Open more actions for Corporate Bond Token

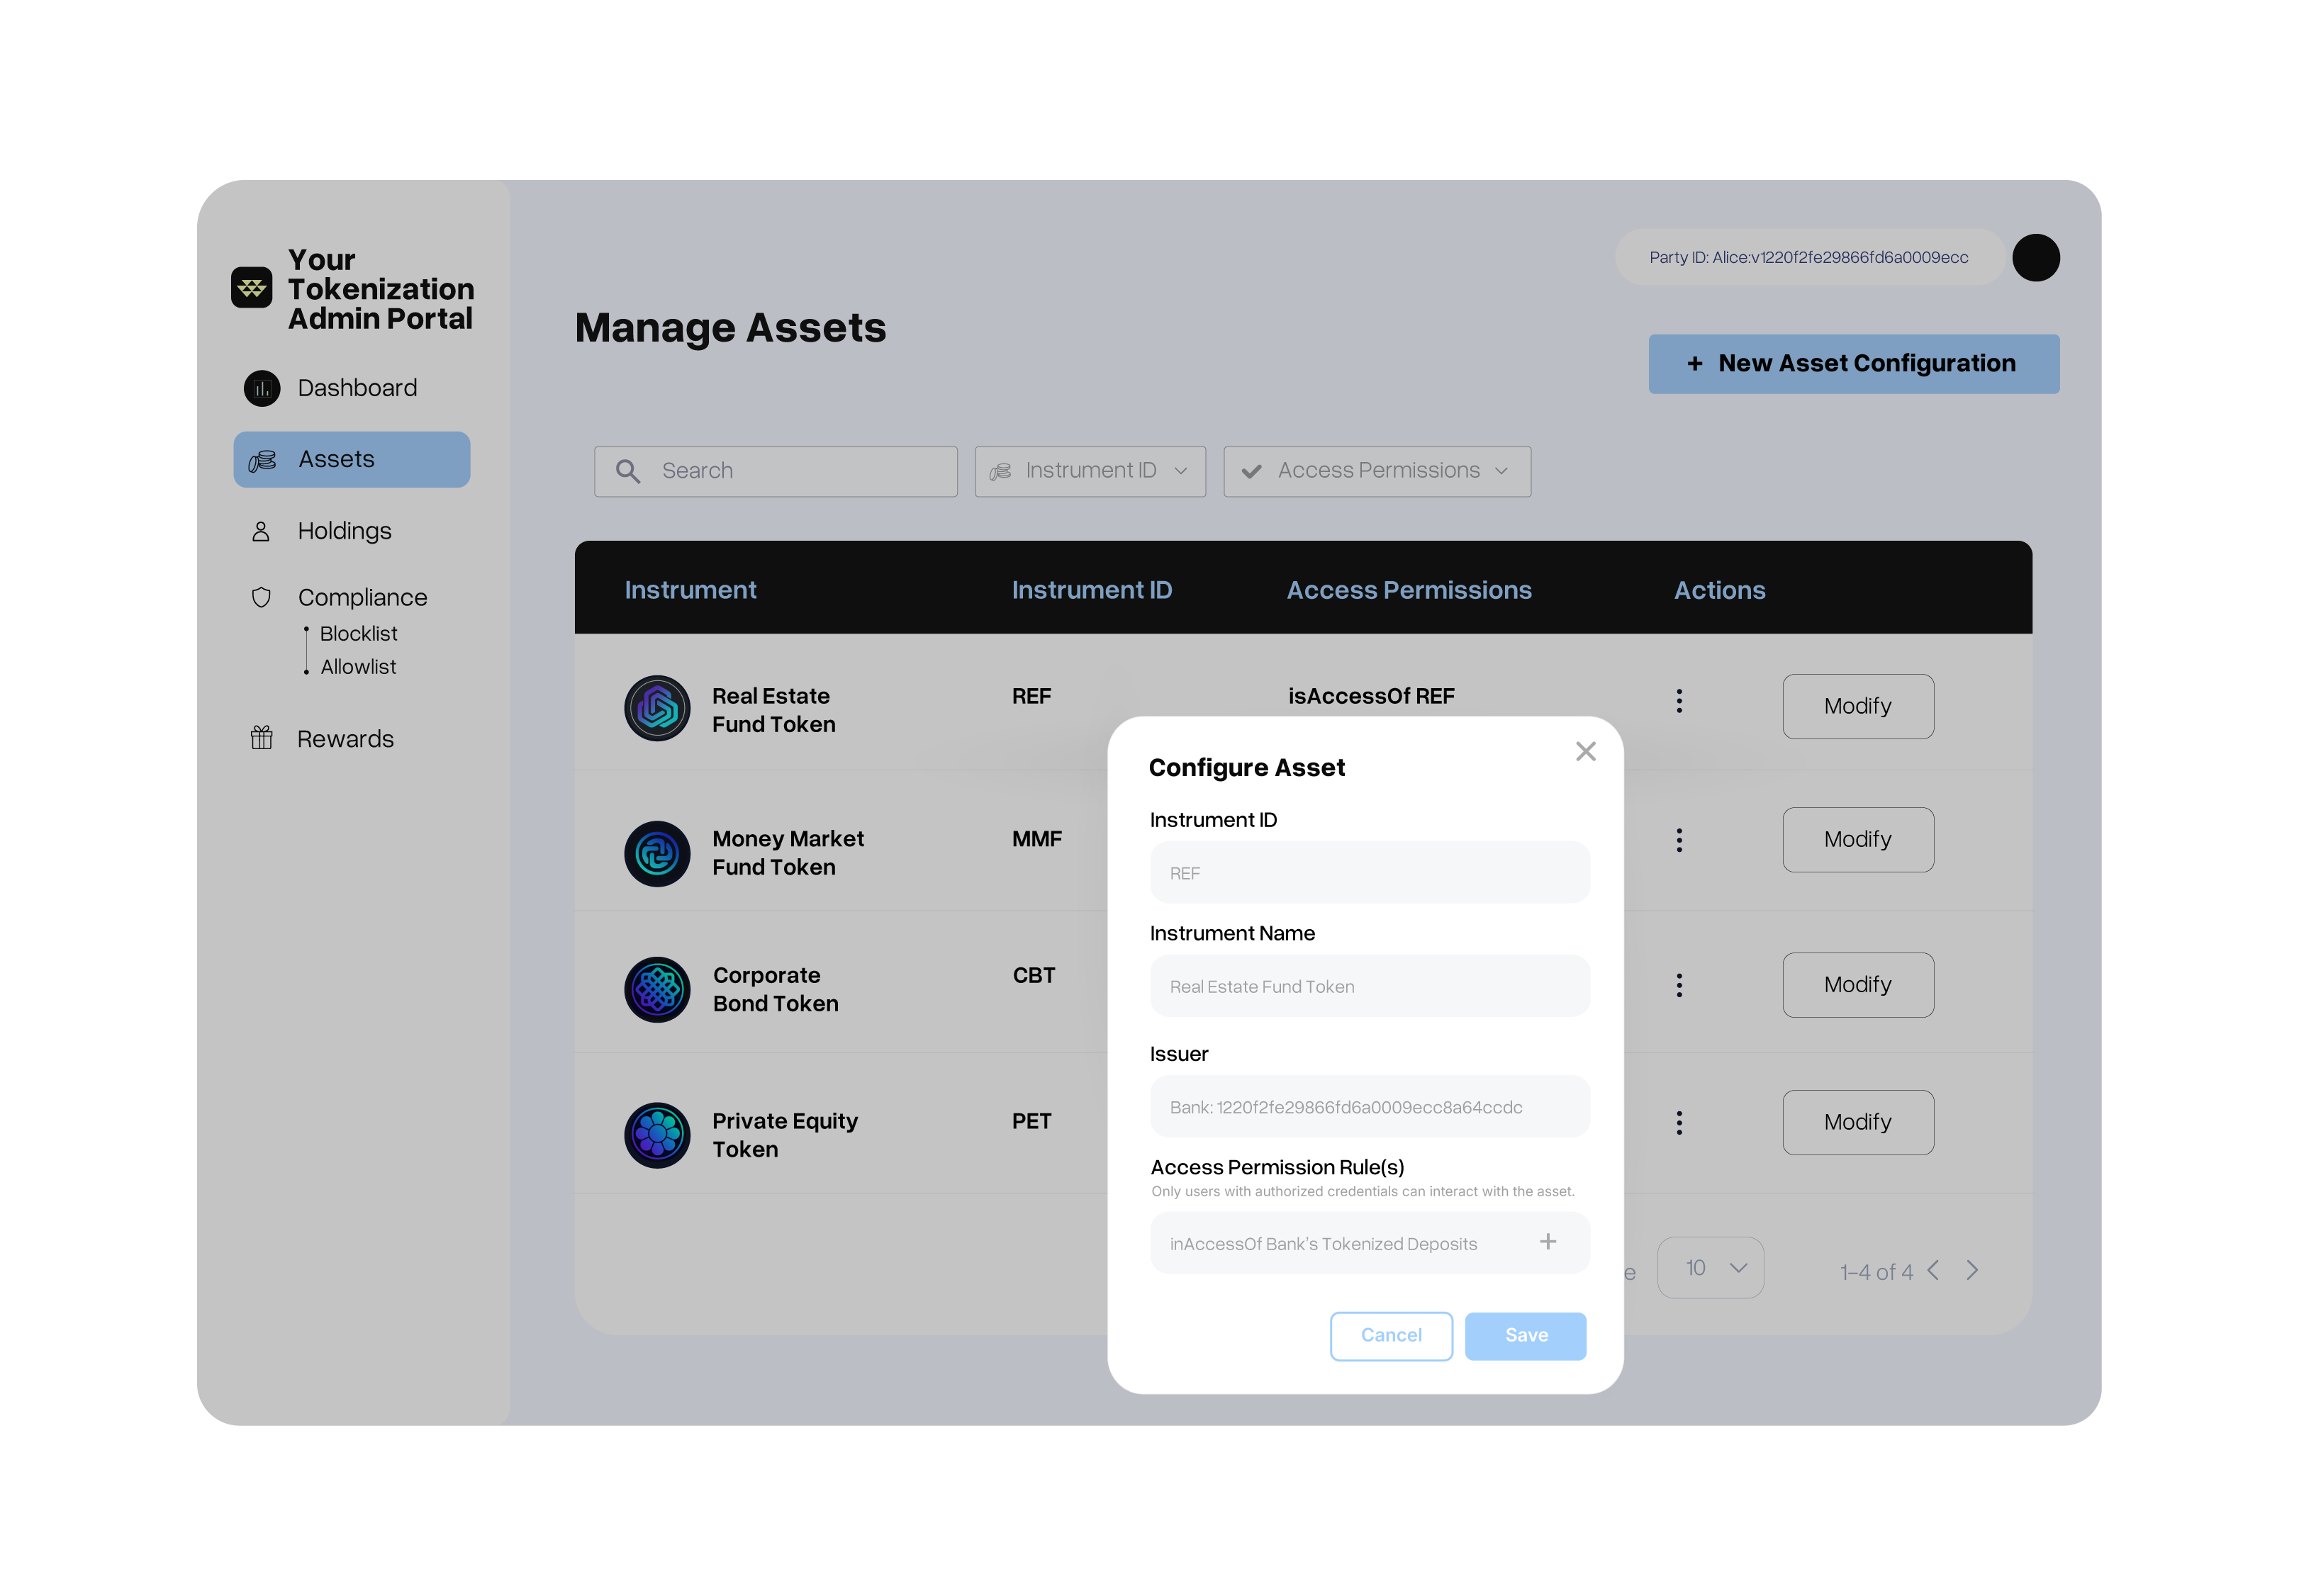(x=1679, y=985)
